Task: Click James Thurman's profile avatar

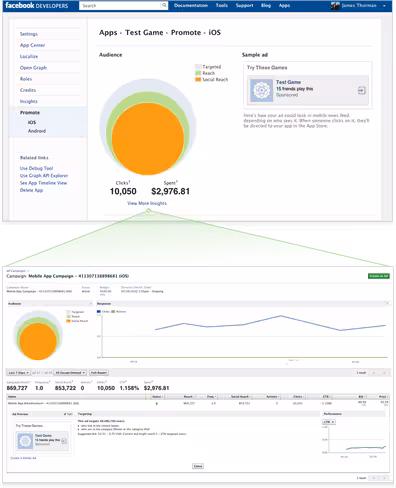Action: pyautogui.click(x=335, y=5)
